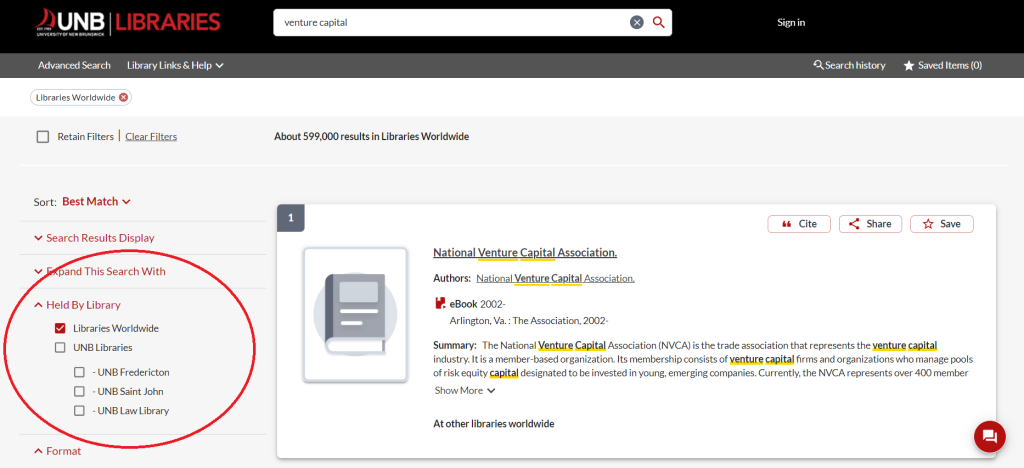
Task: Click Sign in
Action: click(x=791, y=22)
